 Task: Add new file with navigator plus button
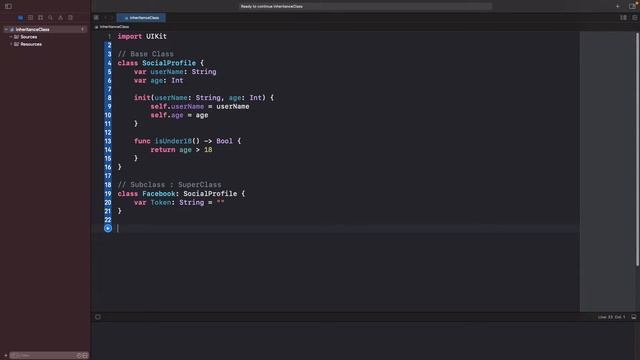pyautogui.click(x=6, y=356)
